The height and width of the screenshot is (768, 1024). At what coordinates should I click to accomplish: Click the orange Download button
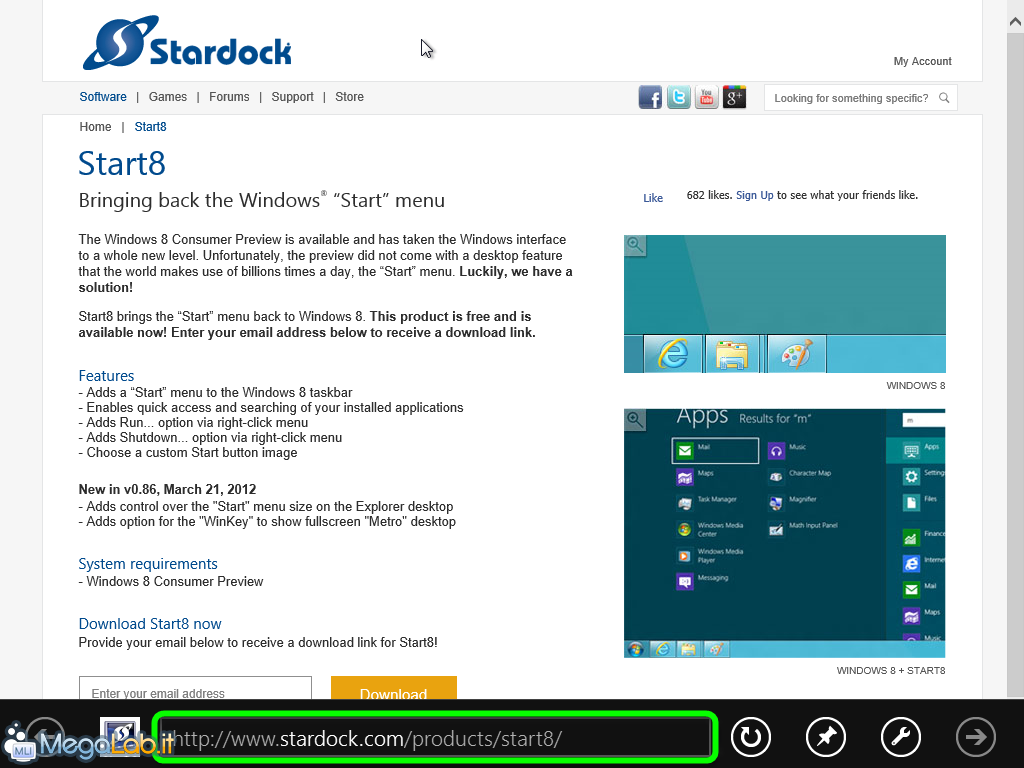394,688
